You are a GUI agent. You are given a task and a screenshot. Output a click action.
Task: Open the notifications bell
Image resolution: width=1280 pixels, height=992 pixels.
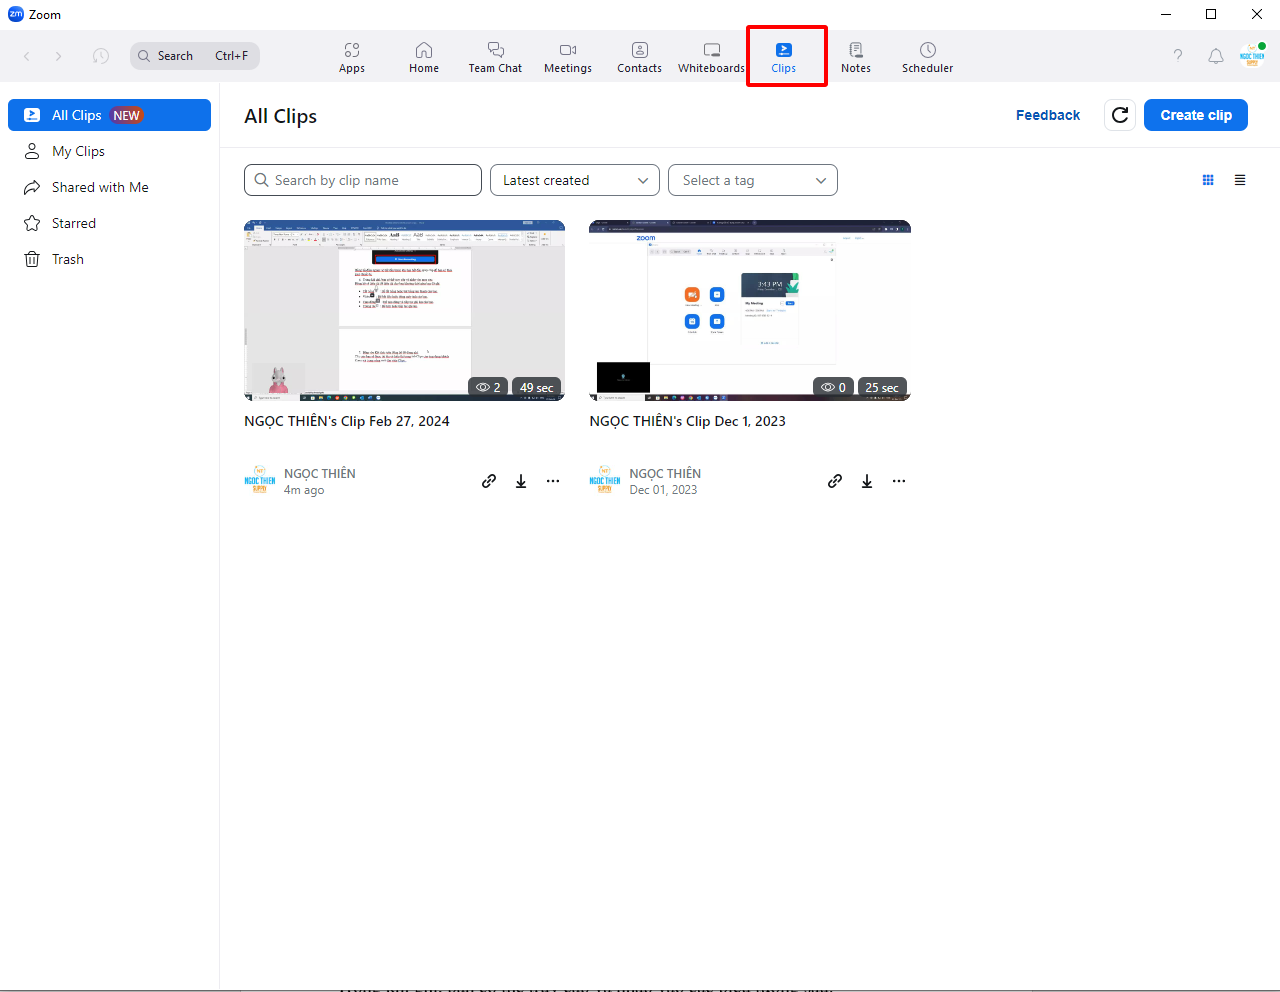[1216, 56]
